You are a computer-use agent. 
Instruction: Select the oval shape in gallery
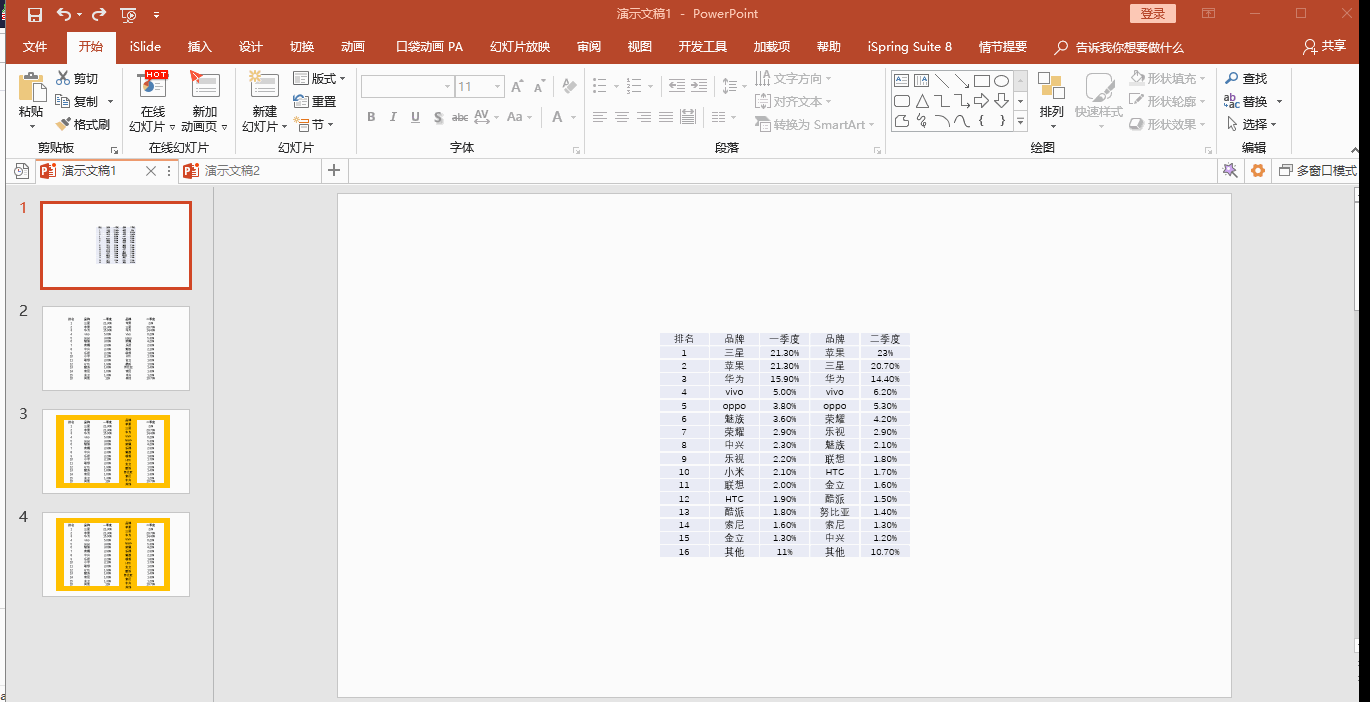(1001, 81)
